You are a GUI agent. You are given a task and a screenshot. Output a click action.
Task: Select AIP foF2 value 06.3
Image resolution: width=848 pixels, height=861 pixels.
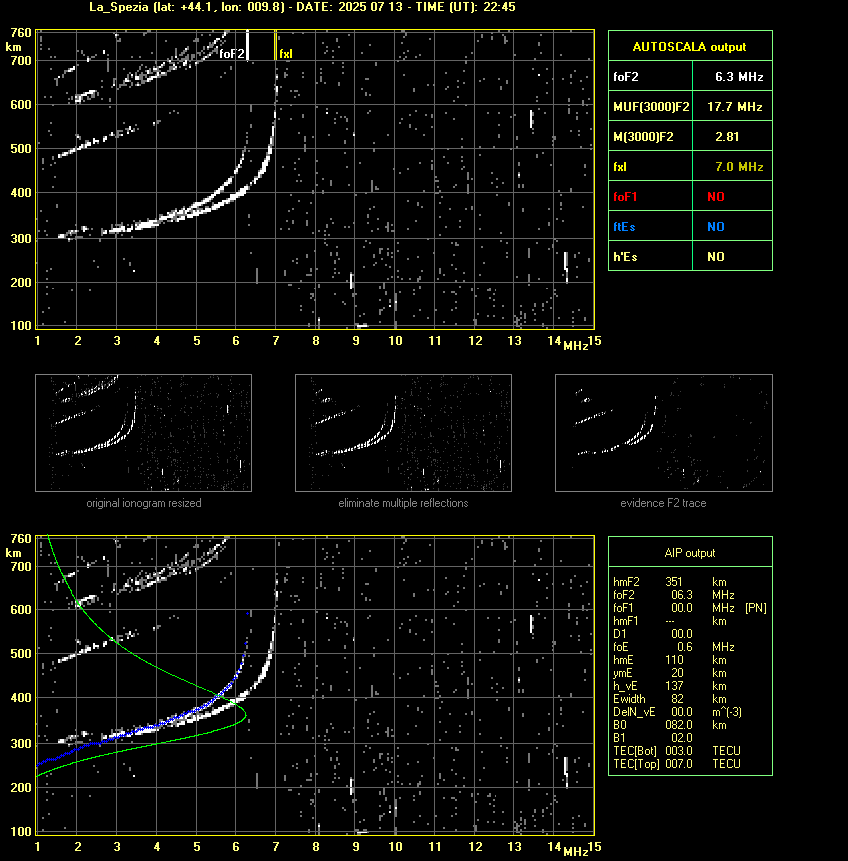click(x=682, y=595)
